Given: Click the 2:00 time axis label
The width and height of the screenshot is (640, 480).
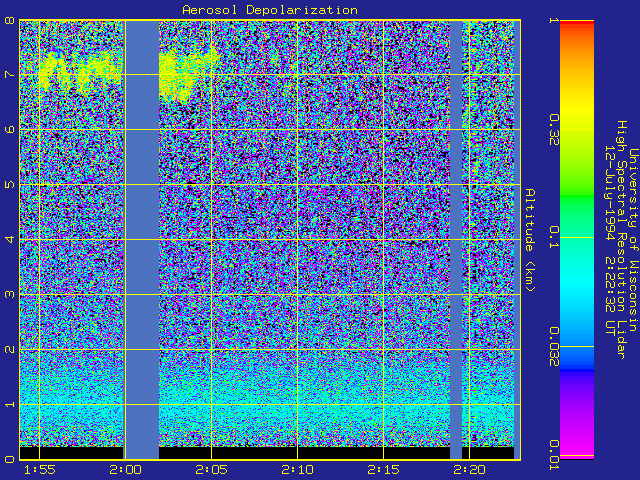Looking at the screenshot, I should 125,470.
